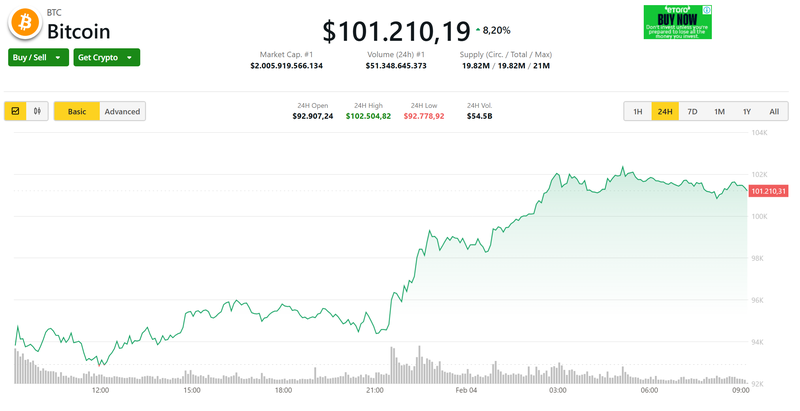800x411 pixels.
Task: Switch chart to 7D range
Action: click(692, 111)
